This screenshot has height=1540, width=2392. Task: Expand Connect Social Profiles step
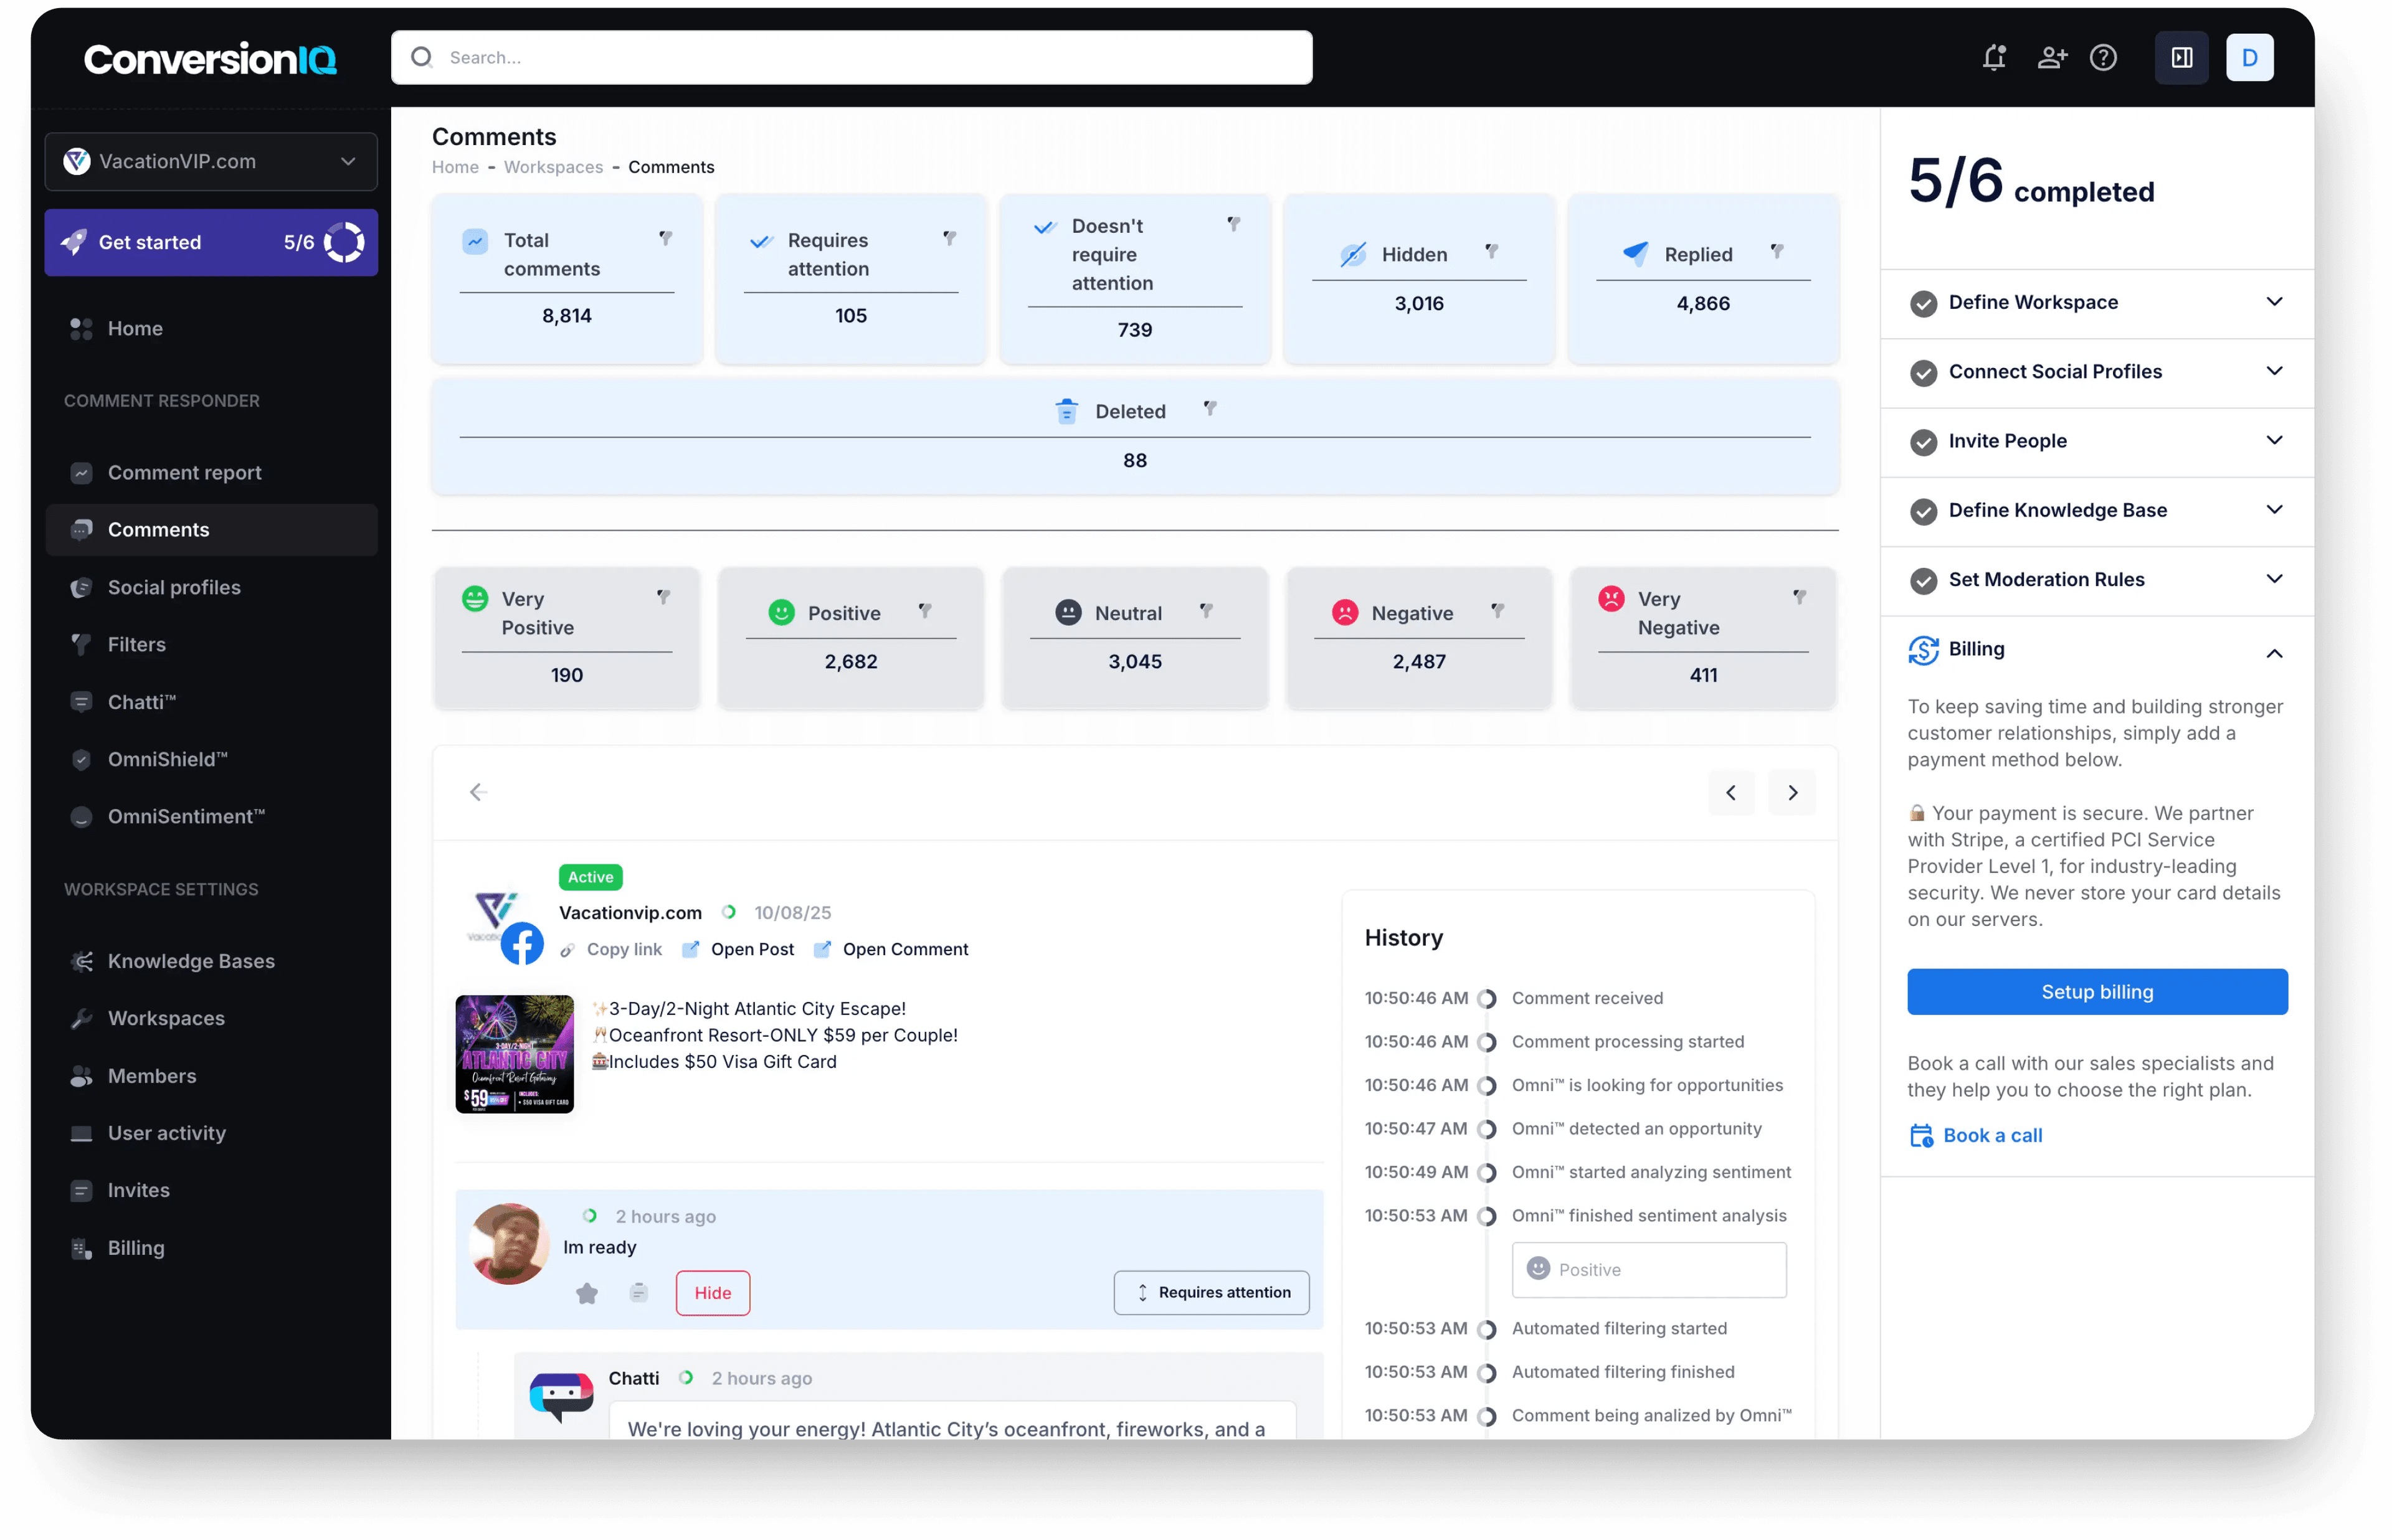click(2097, 371)
